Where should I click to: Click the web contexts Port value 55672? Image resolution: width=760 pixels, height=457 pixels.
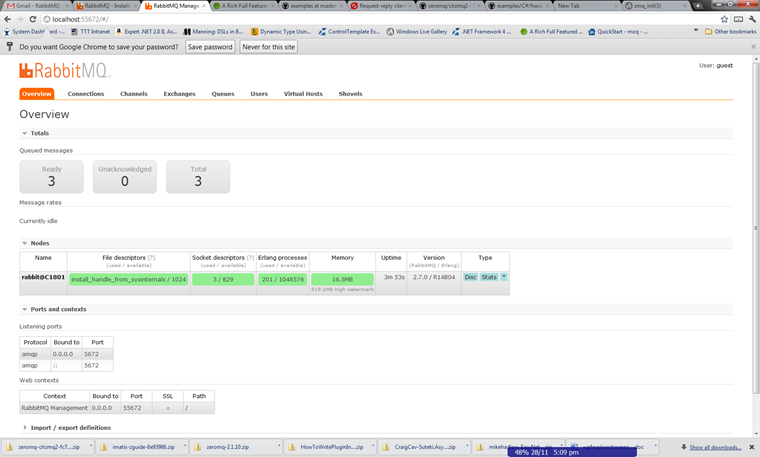click(132, 408)
